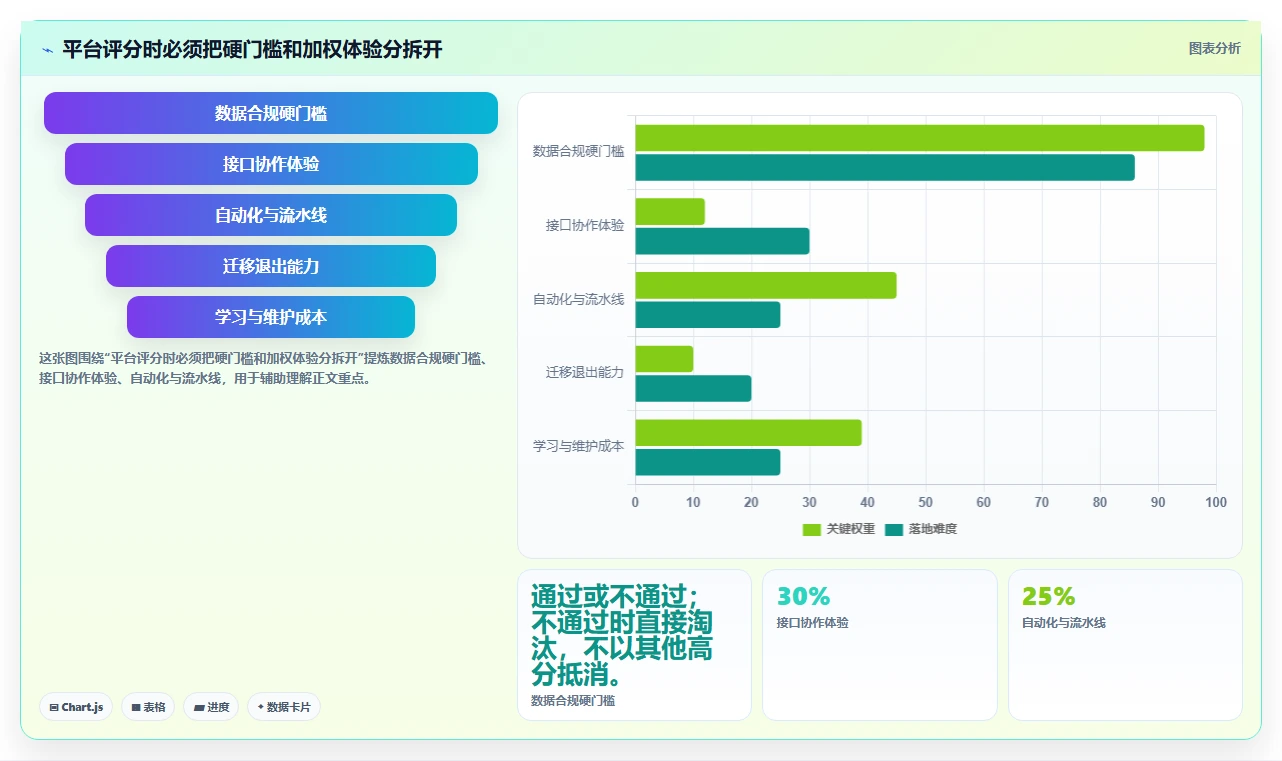Click the green 关键权重 bar for 学习与维护成本

[x=748, y=433]
